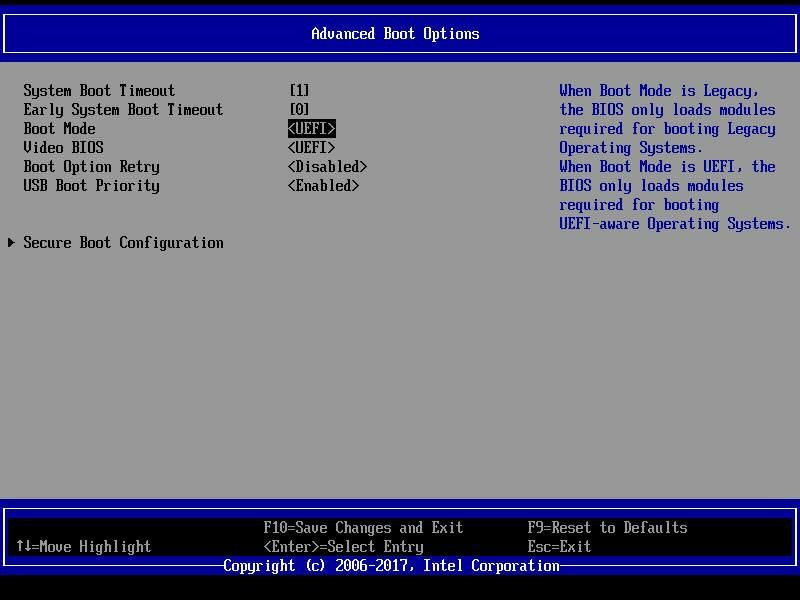This screenshot has width=800, height=600.
Task: Click the <Enter>=Select Entry hint
Action: [x=343, y=547]
